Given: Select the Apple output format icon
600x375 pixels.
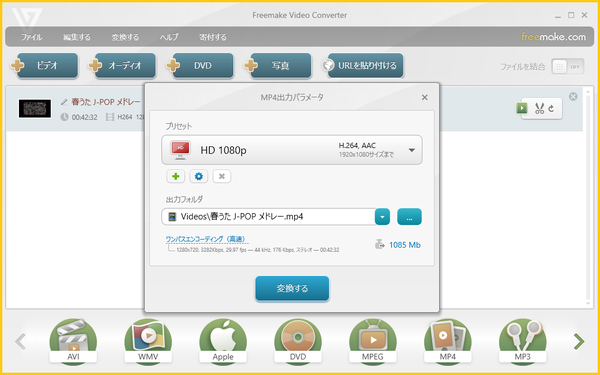Looking at the screenshot, I should [223, 341].
